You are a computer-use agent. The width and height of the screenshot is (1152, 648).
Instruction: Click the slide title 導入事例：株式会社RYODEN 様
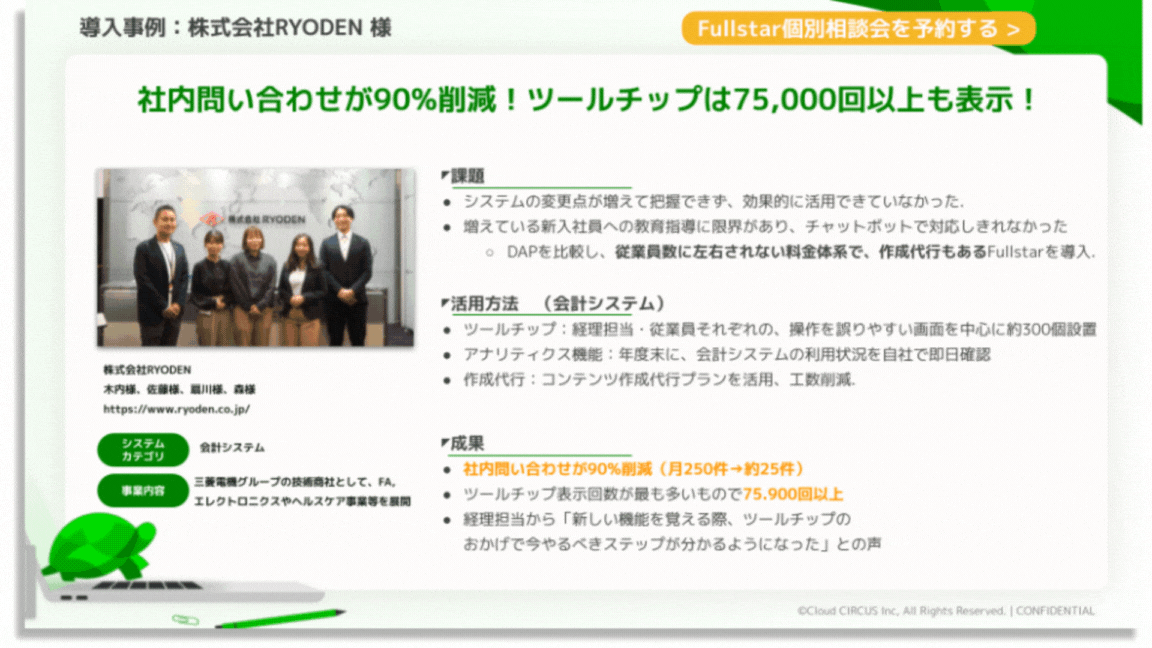pyautogui.click(x=235, y=27)
